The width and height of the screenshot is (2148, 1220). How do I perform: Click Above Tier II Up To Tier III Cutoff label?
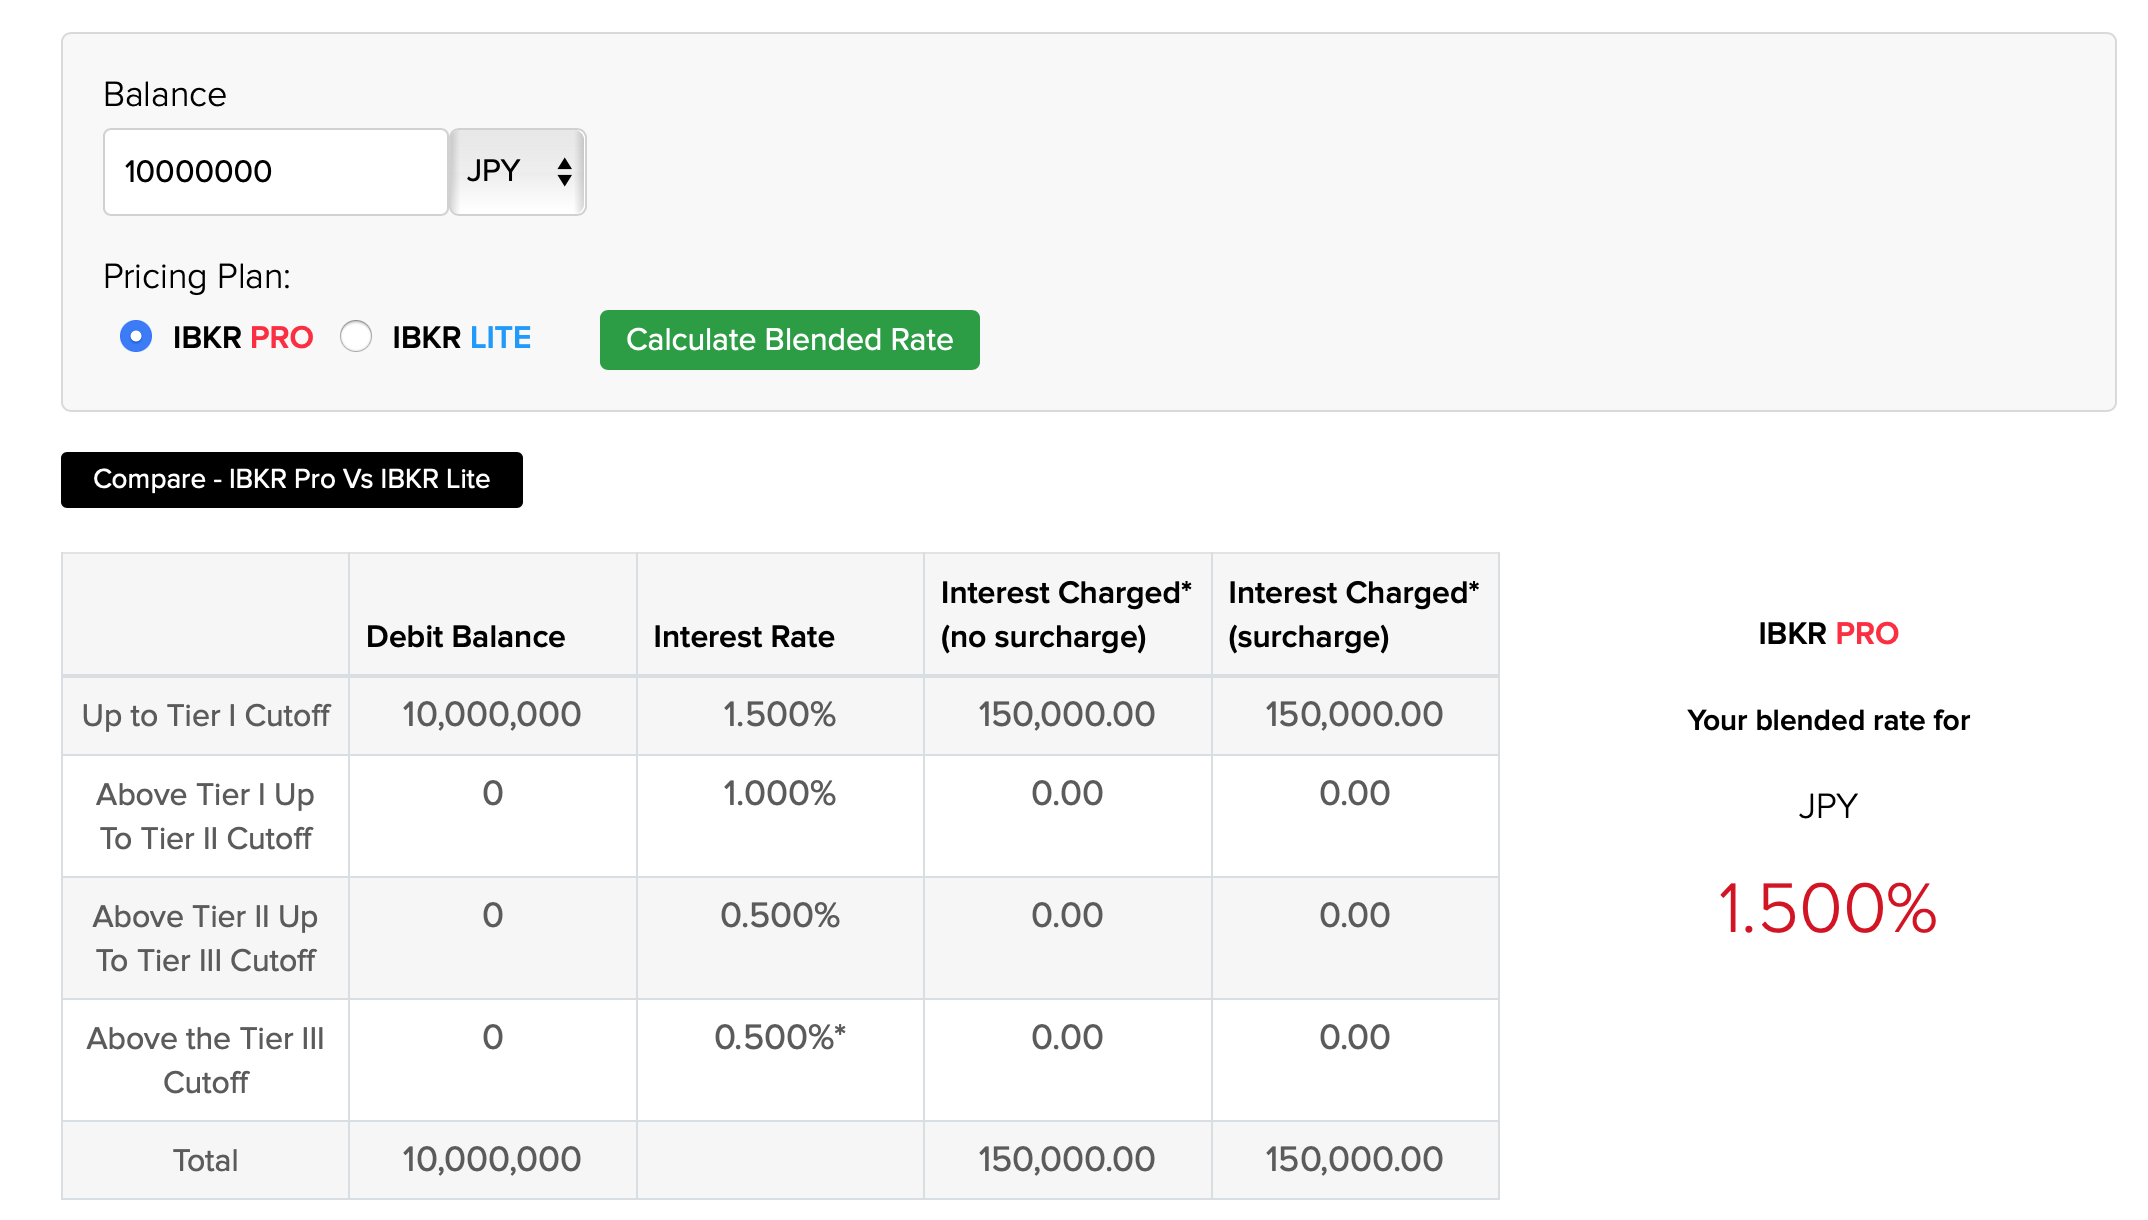pos(206,939)
